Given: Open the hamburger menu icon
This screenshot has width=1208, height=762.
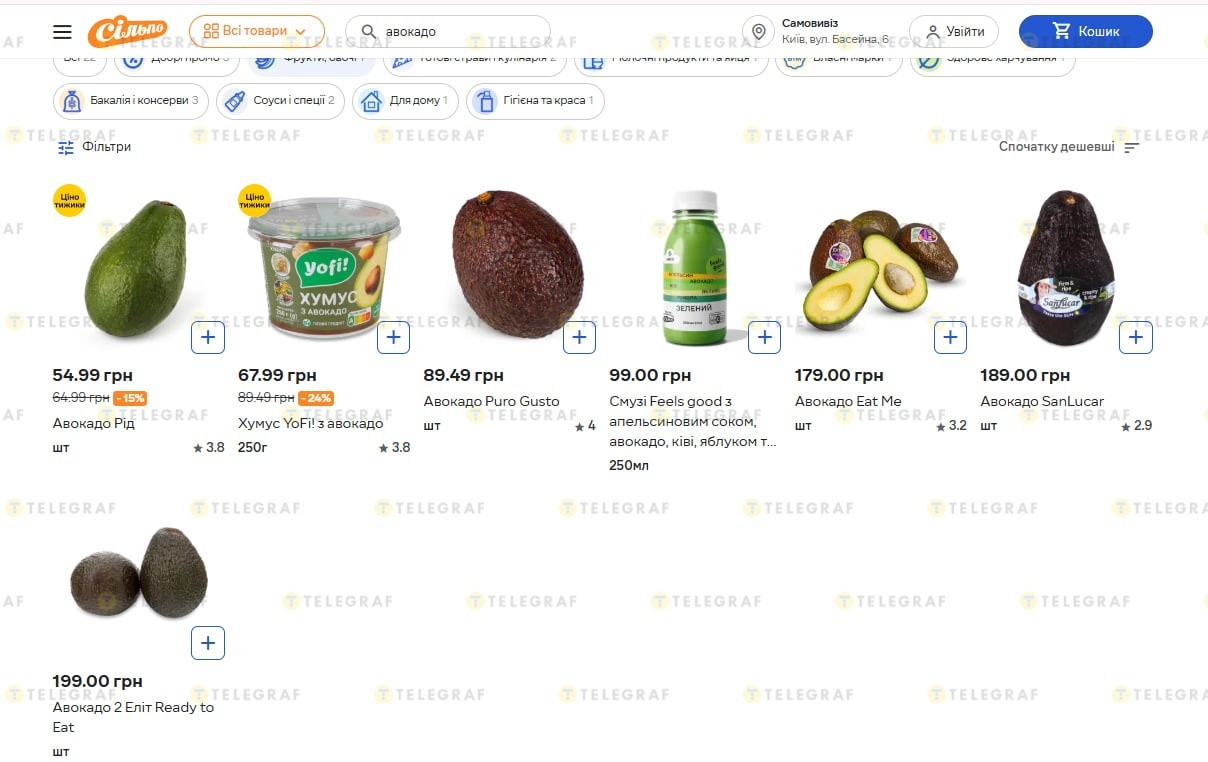Looking at the screenshot, I should click(62, 32).
